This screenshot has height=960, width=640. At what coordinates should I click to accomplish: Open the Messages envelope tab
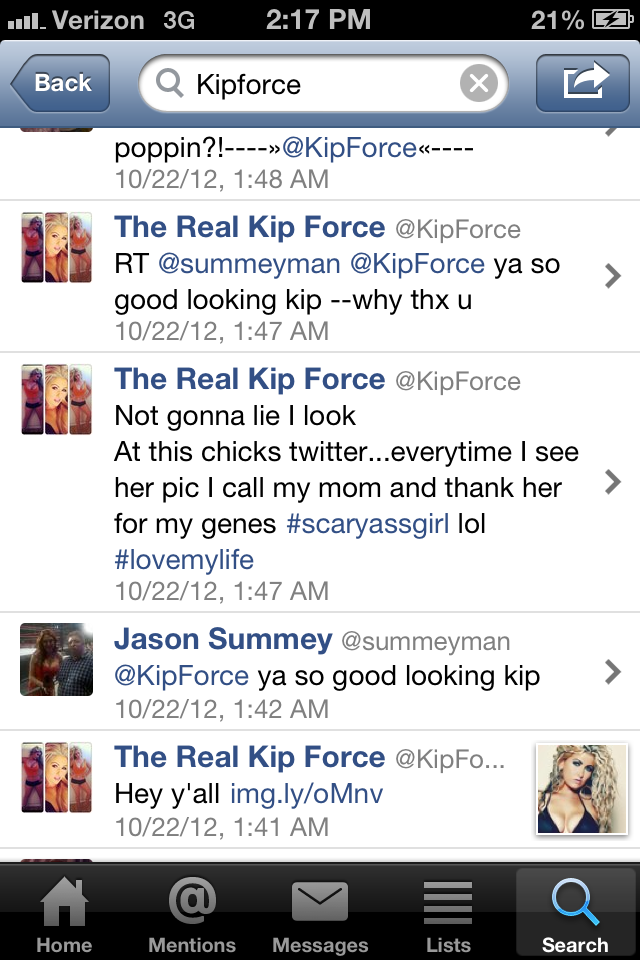pos(320,913)
